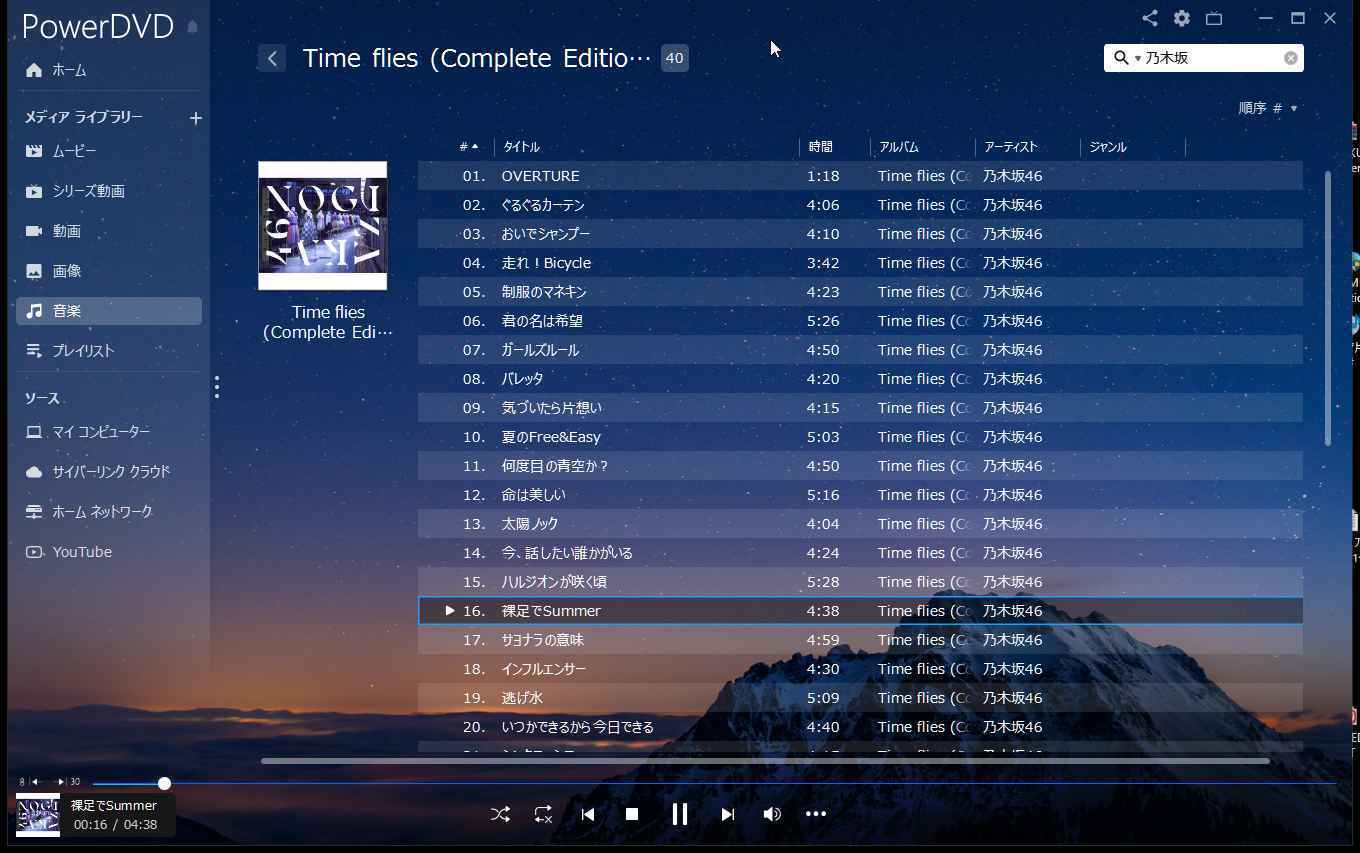Toggle repeat mode
Screen dimensions: 1360x853
pos(543,814)
